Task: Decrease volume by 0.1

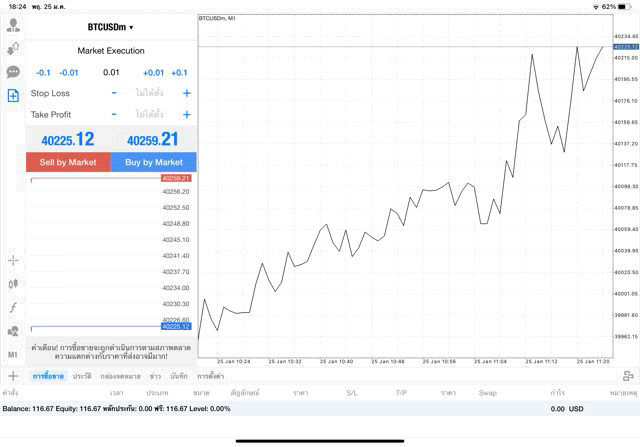Action: point(43,72)
